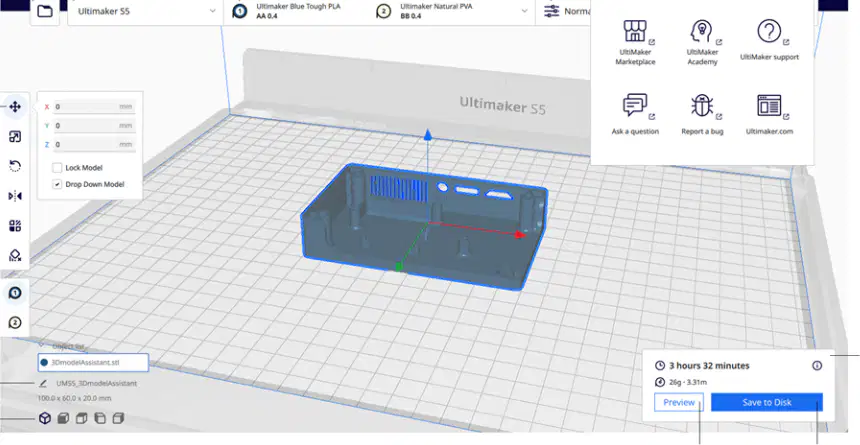Click the 26g - 3.31m material usage
This screenshot has width=860, height=445.
[688, 382]
